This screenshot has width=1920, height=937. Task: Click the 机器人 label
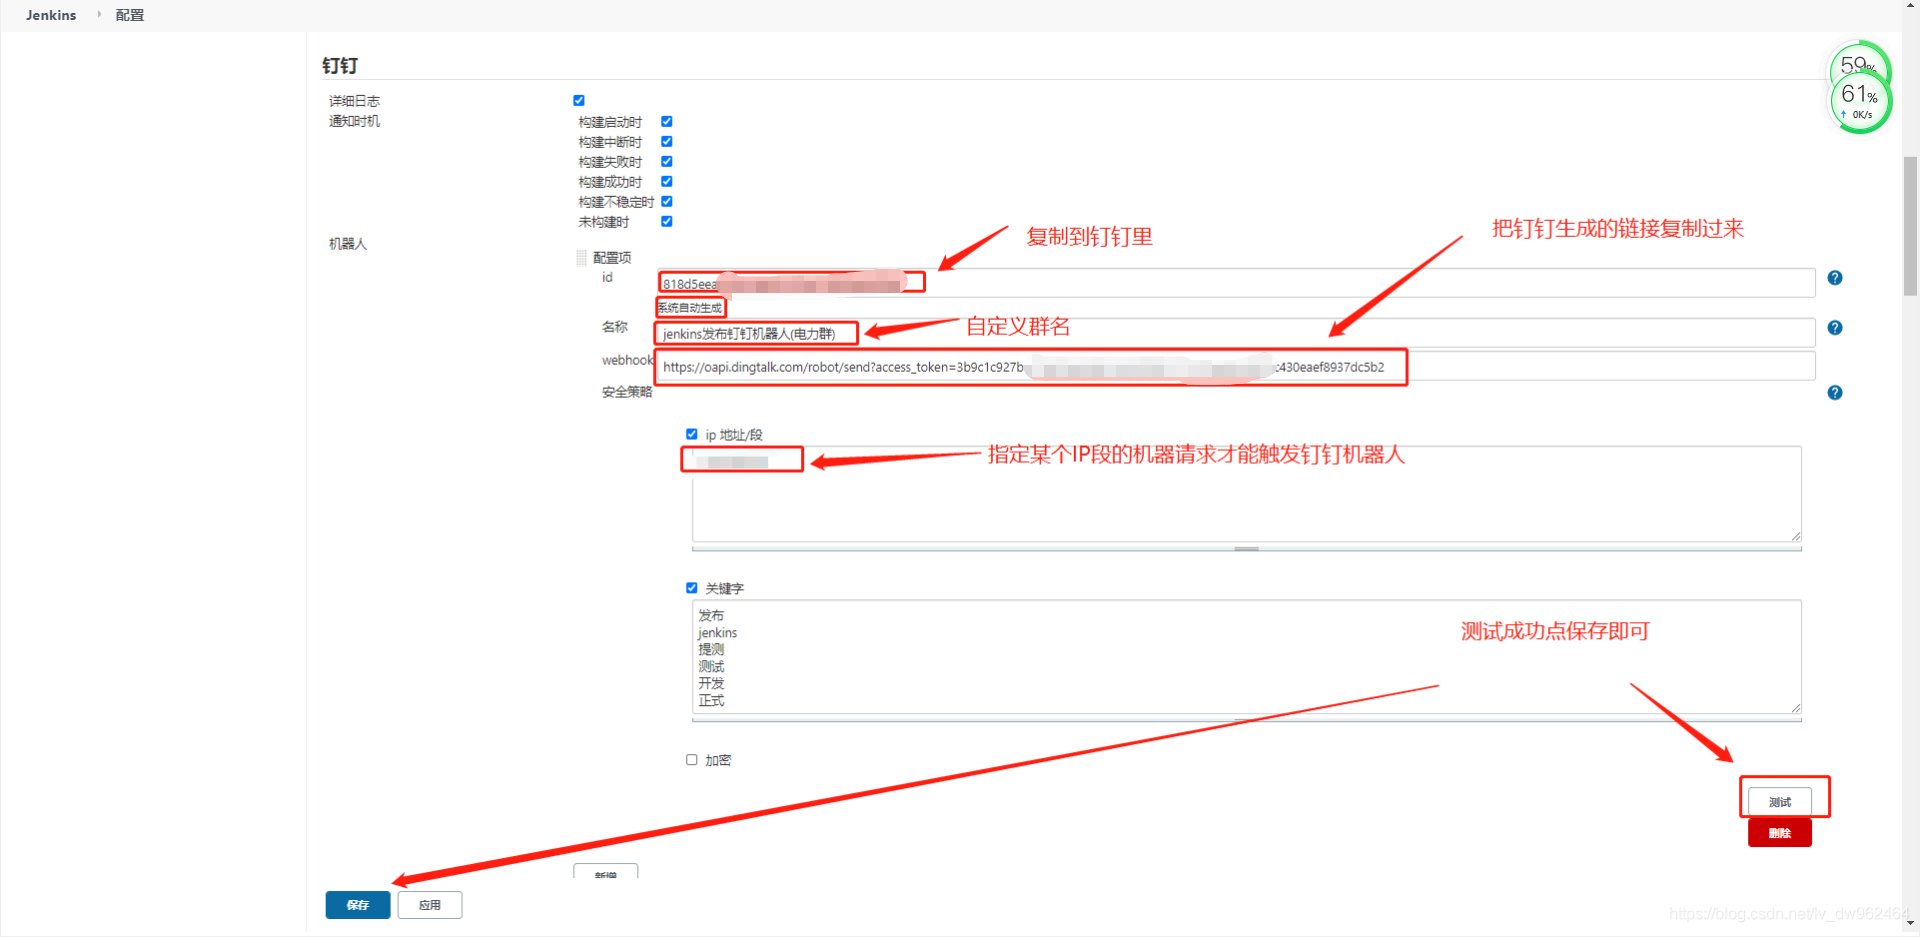[348, 244]
